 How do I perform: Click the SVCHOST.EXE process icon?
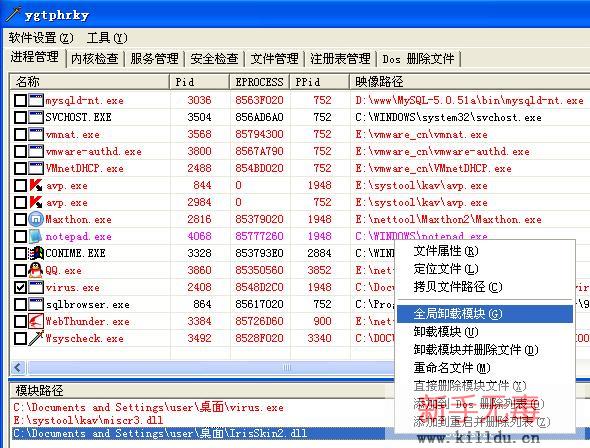click(36, 117)
